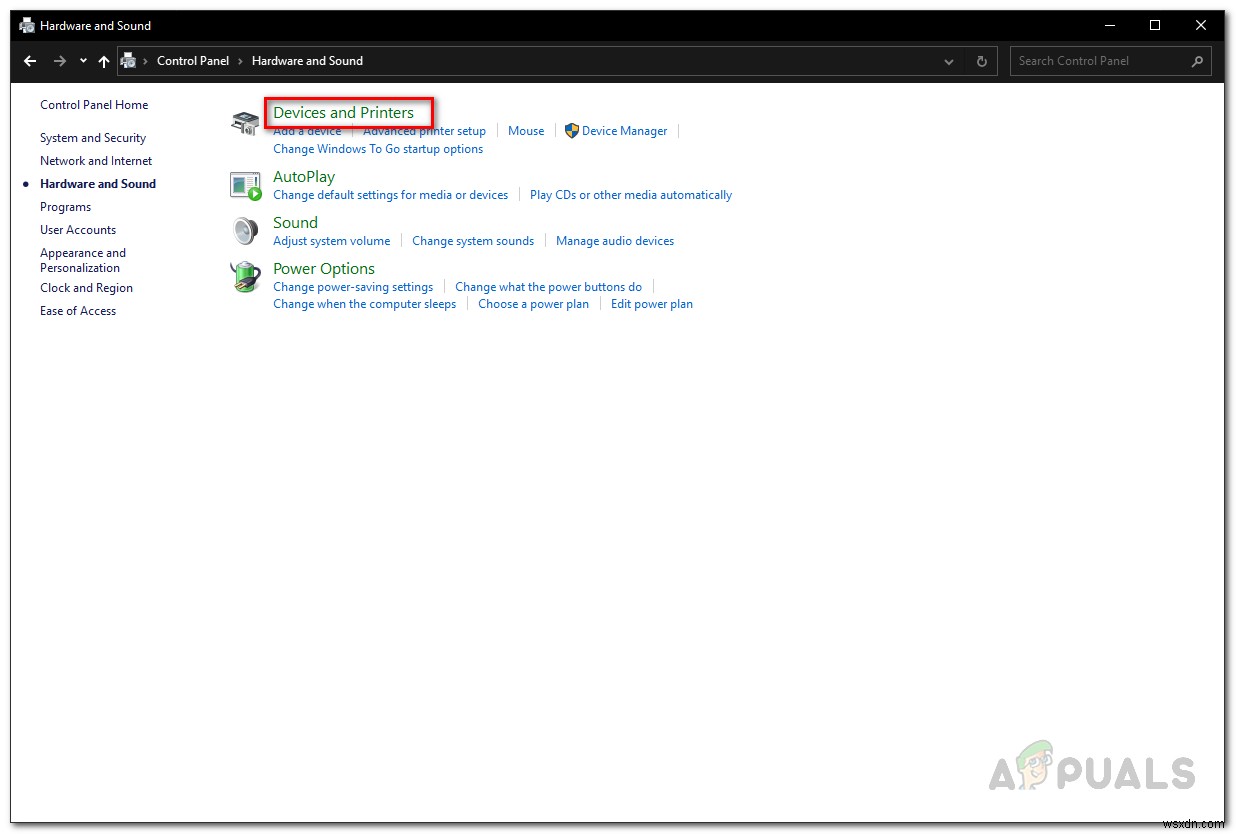Open Appearance and Personalization category
Screen dimensions: 1236x834
(83, 260)
